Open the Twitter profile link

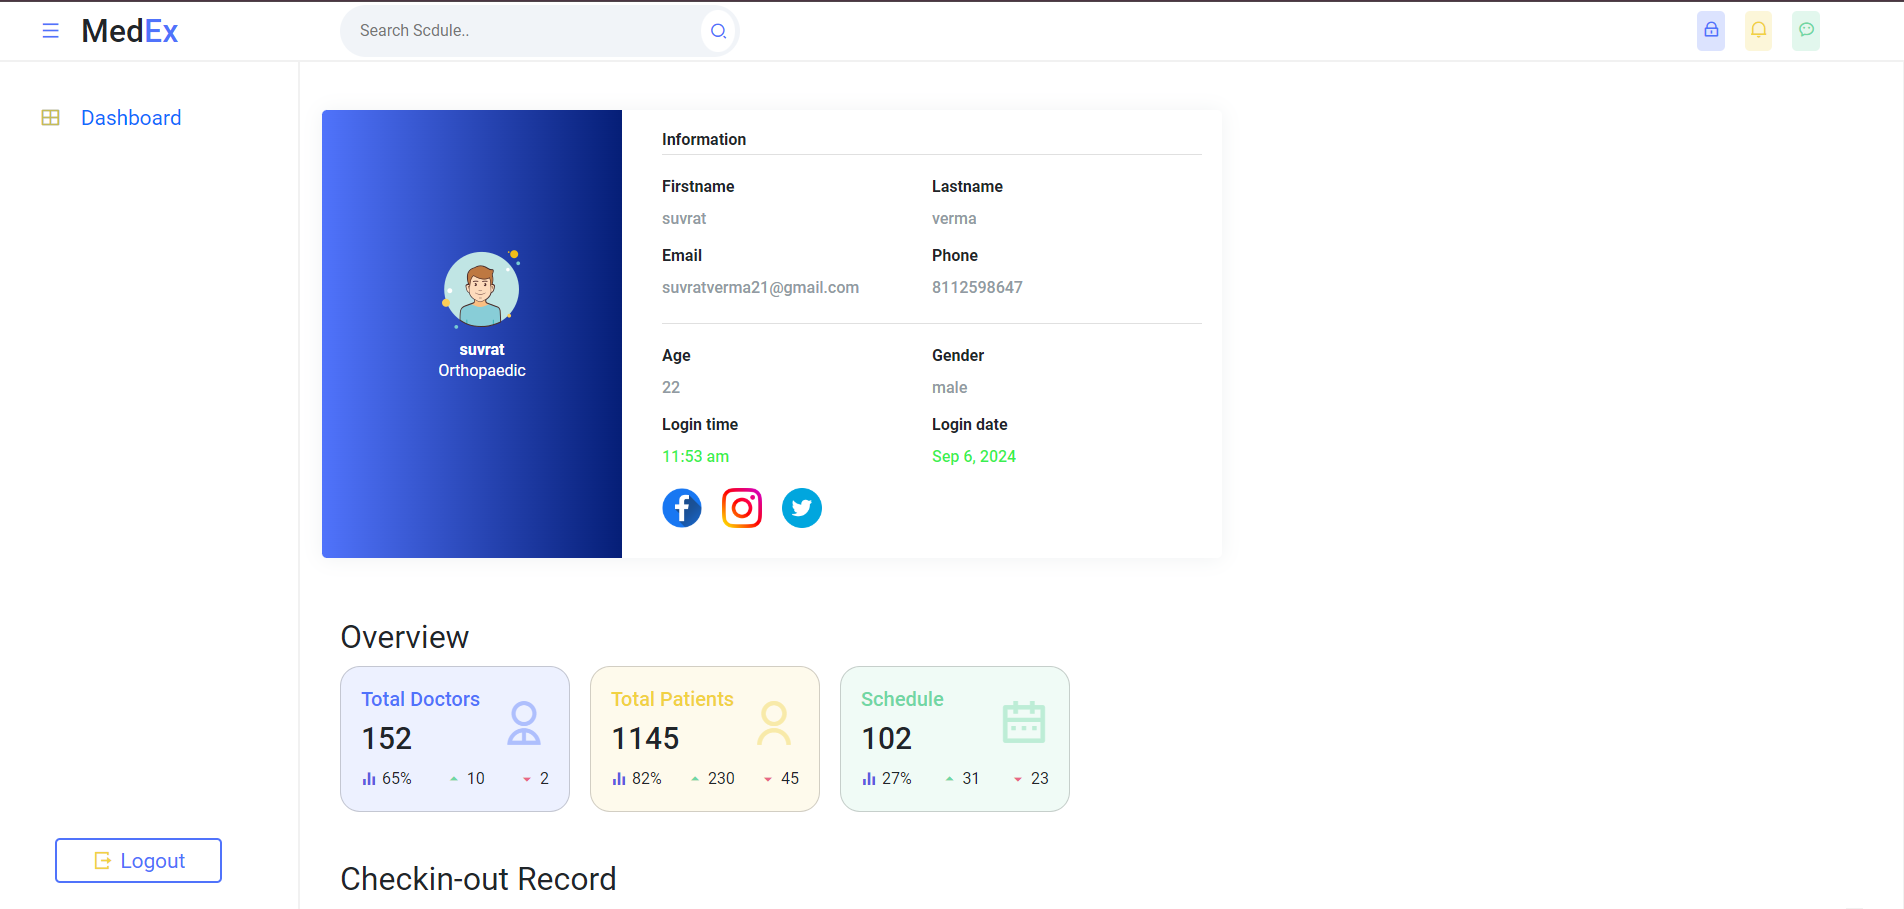(x=802, y=508)
